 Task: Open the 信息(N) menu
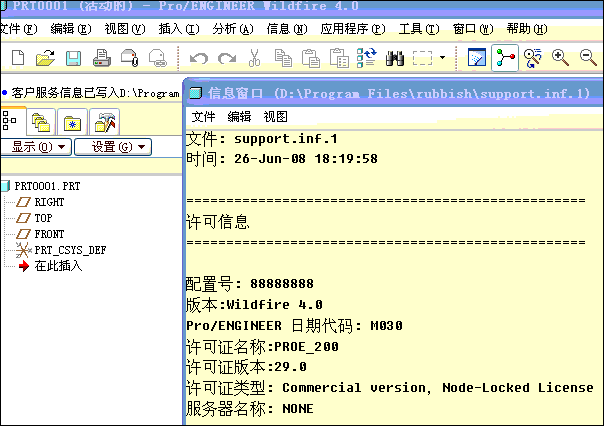tap(287, 29)
